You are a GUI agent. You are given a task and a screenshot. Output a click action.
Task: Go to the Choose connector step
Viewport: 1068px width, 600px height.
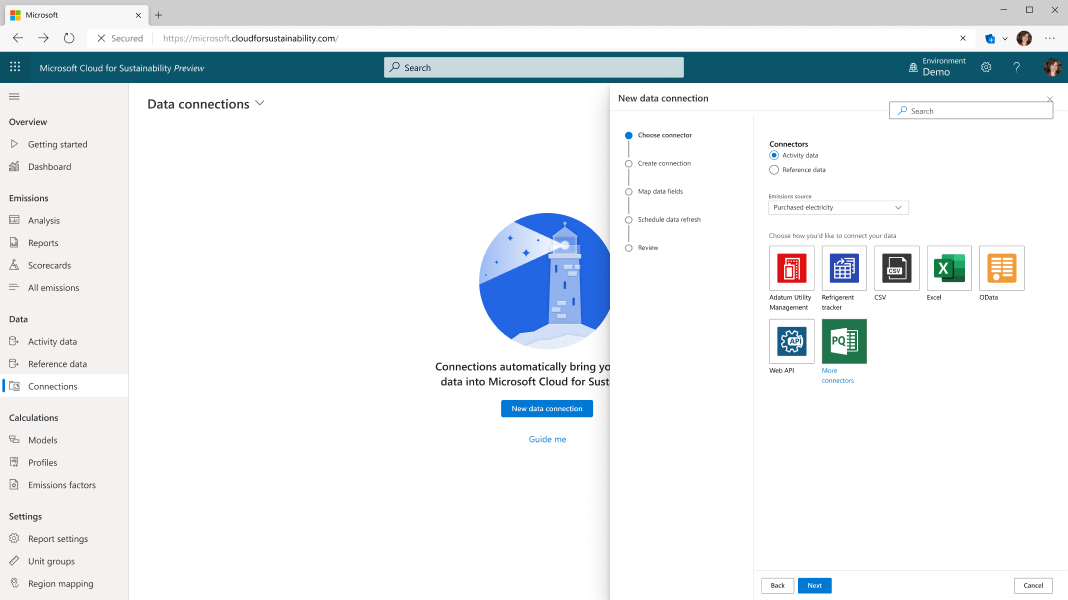pos(664,136)
